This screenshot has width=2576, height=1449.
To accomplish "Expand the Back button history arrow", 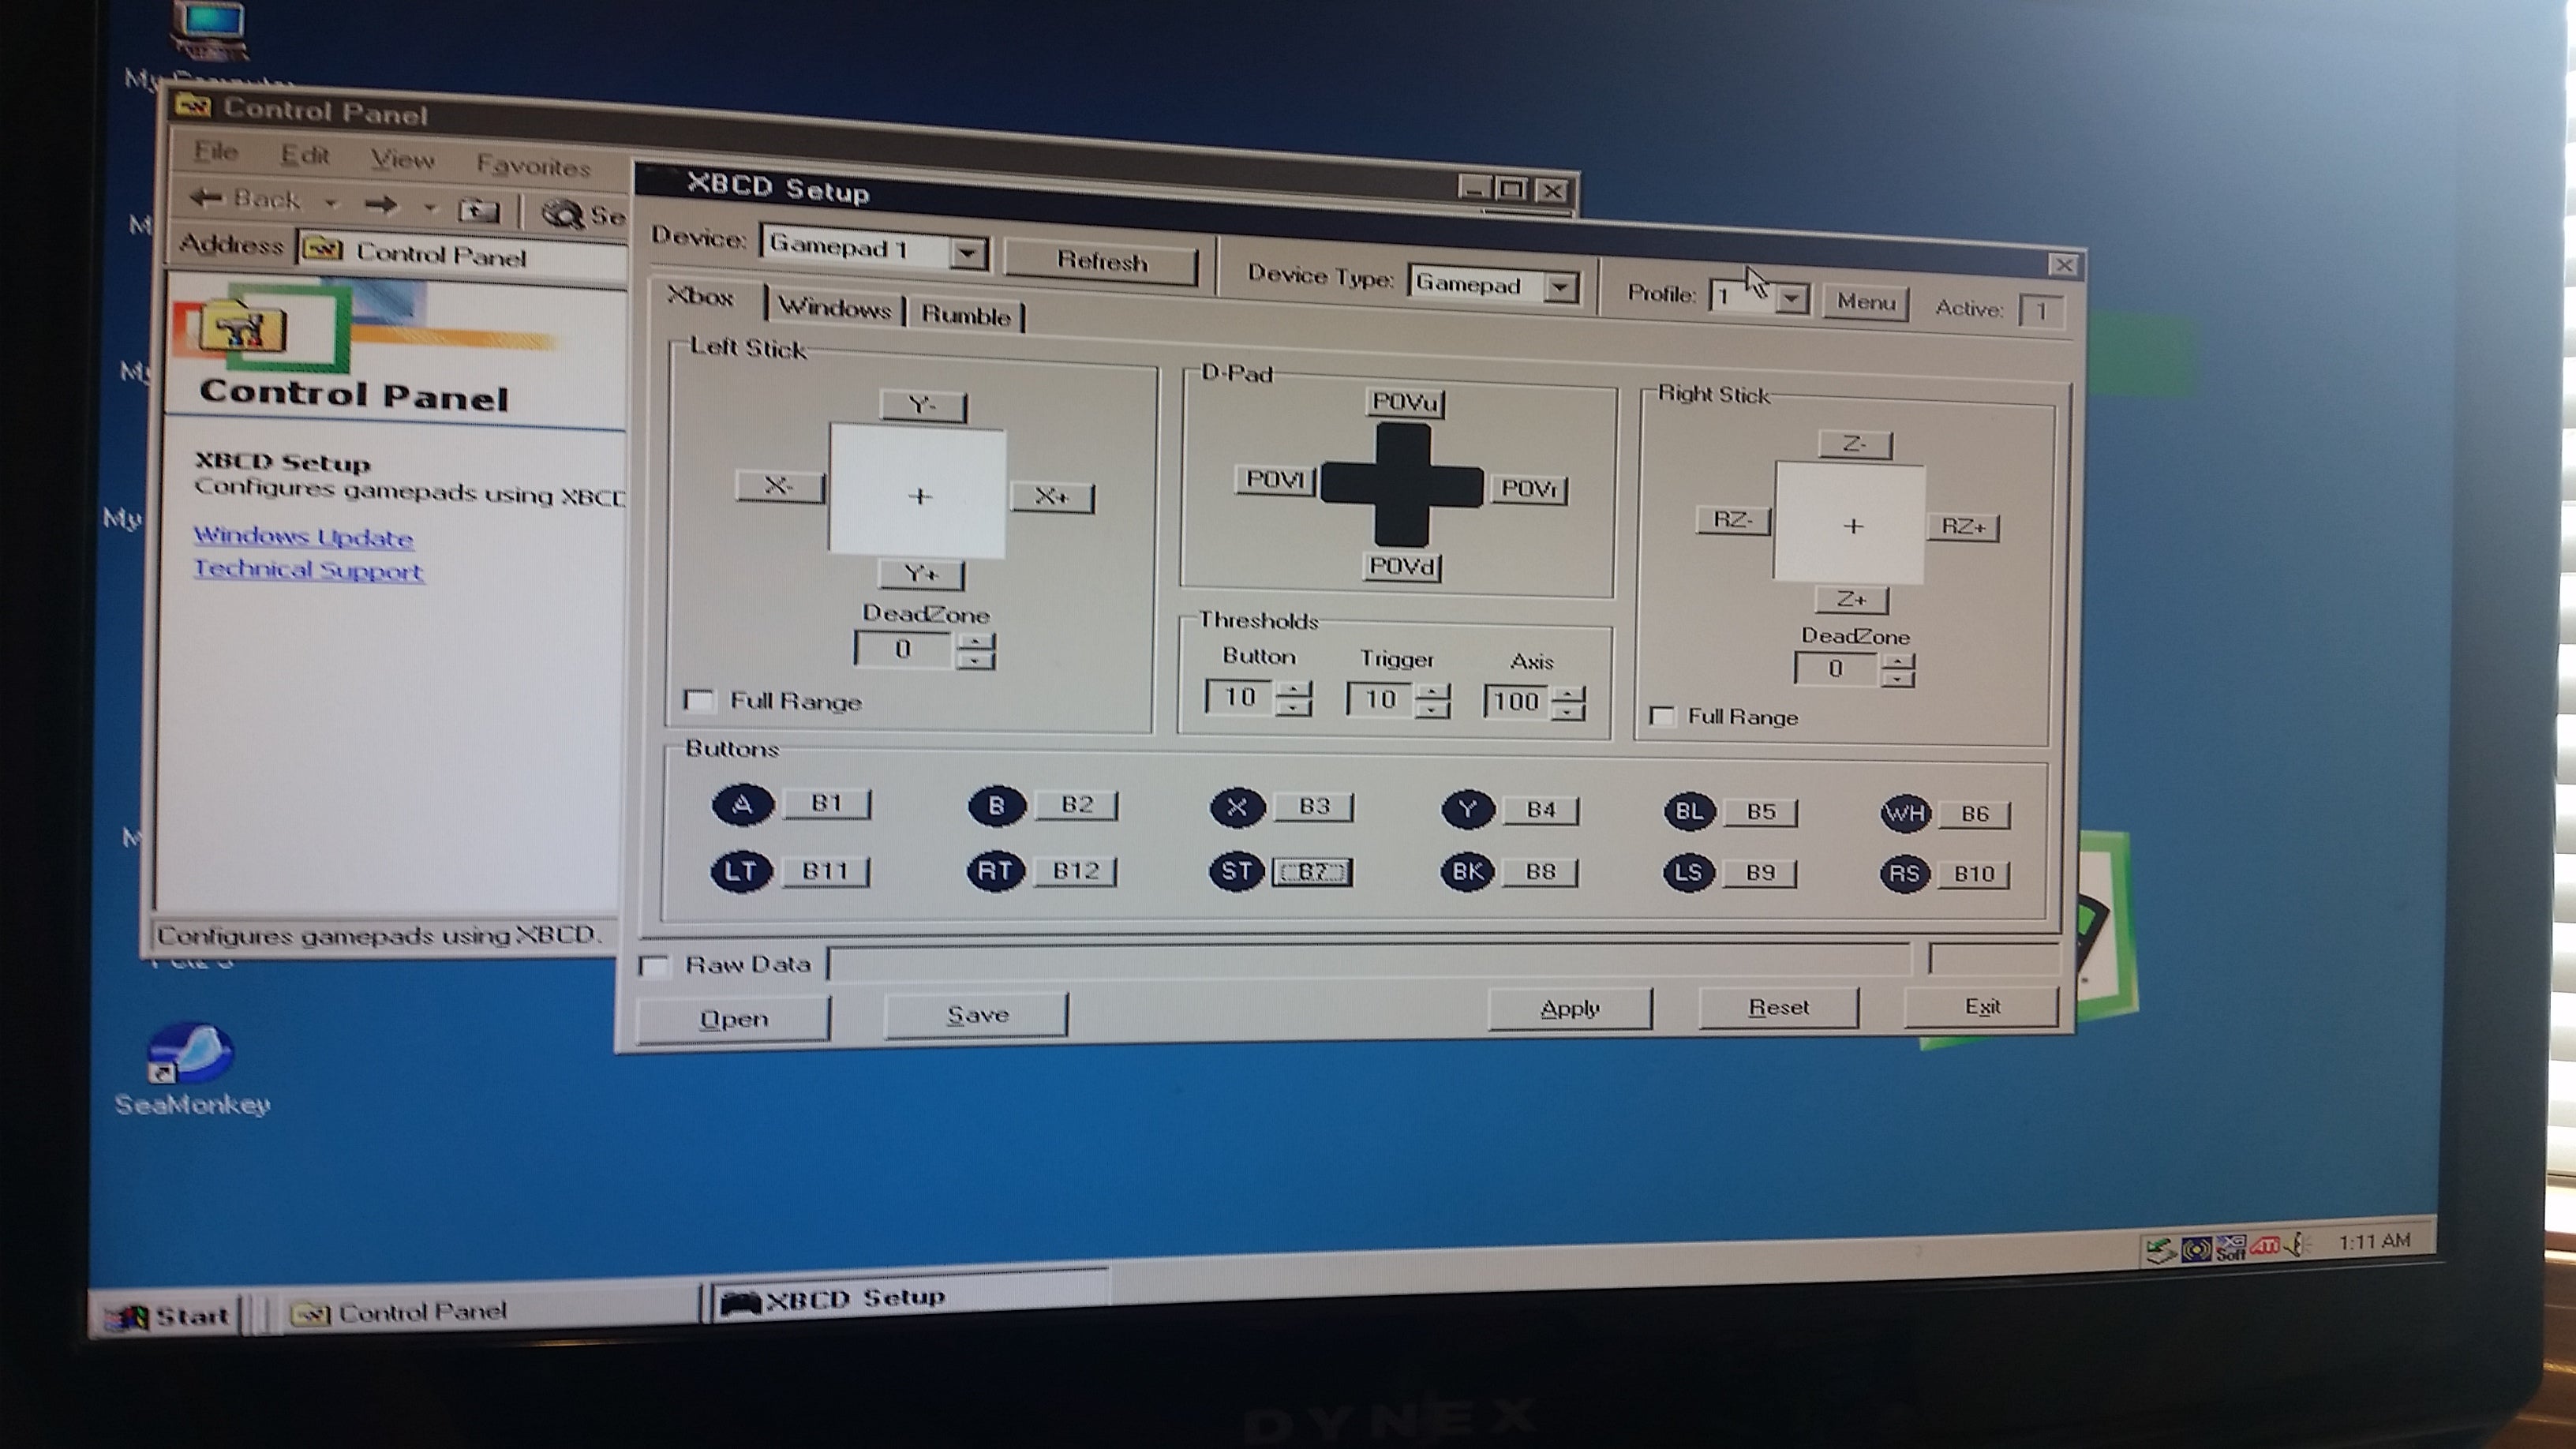I will click(331, 204).
